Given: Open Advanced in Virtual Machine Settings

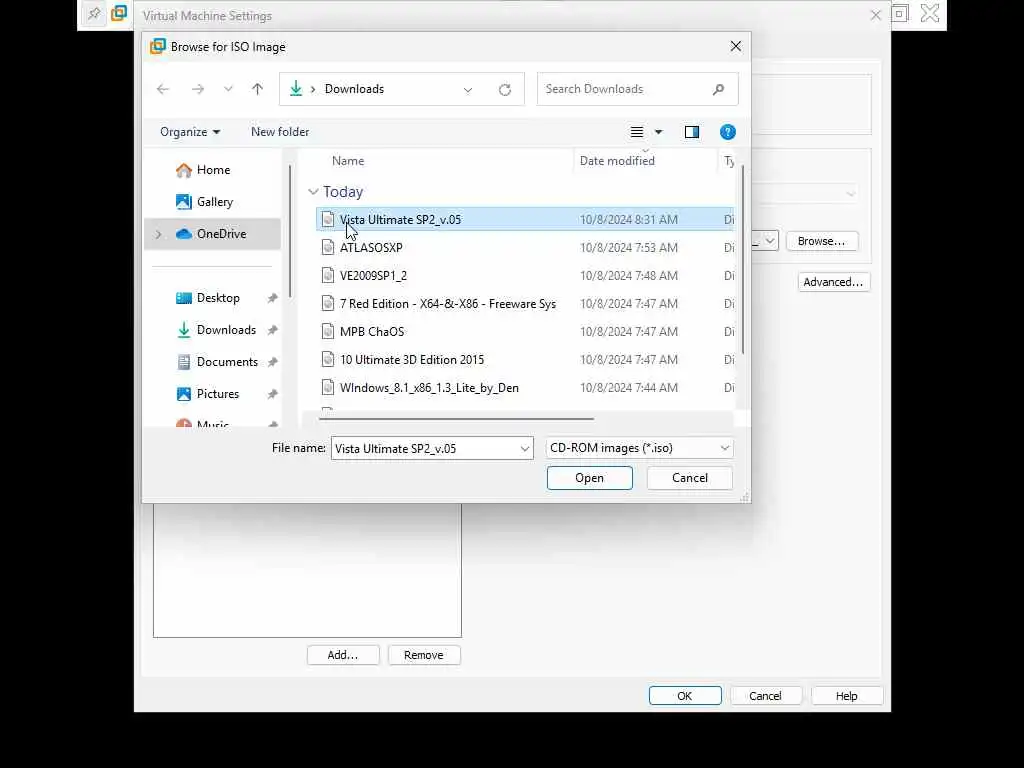Looking at the screenshot, I should [833, 282].
